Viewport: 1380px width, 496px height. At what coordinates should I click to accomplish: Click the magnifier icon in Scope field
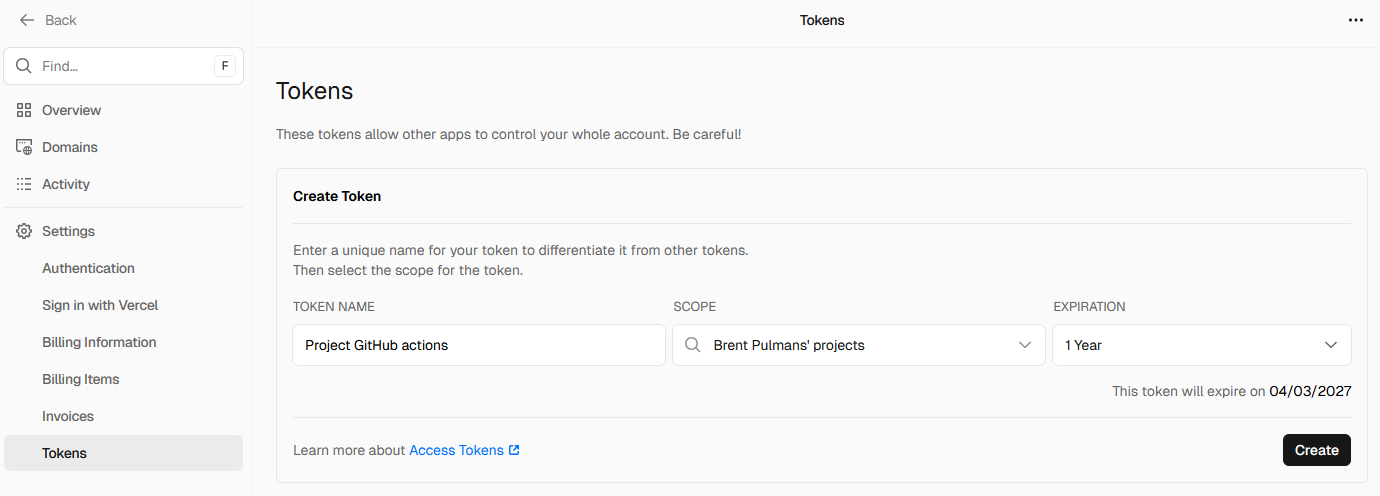[x=692, y=345]
